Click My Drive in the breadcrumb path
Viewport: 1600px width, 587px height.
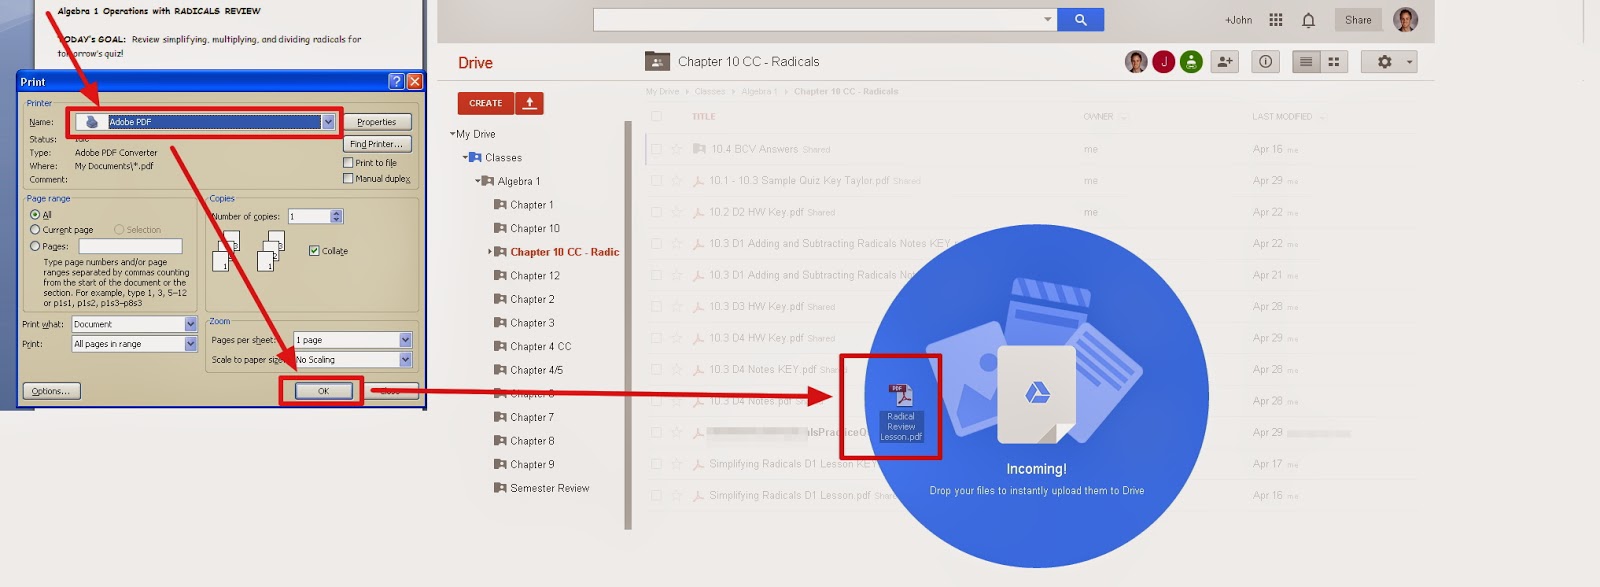click(x=662, y=91)
